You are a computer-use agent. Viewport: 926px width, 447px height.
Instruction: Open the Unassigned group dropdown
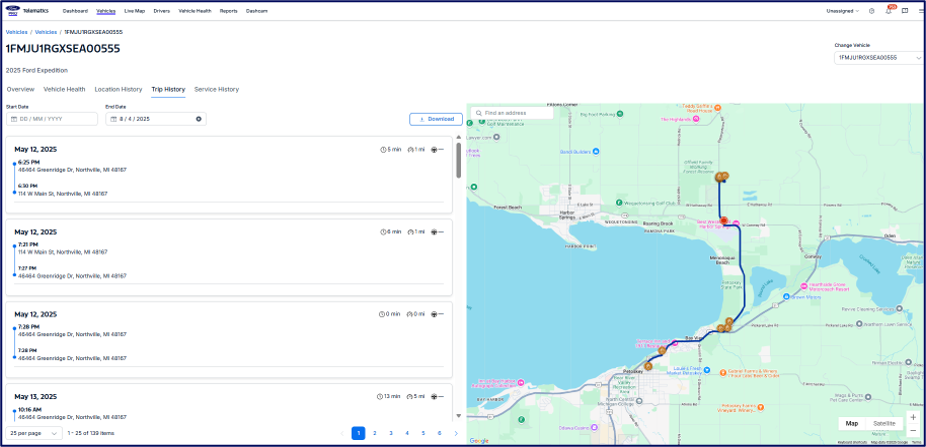tap(843, 11)
